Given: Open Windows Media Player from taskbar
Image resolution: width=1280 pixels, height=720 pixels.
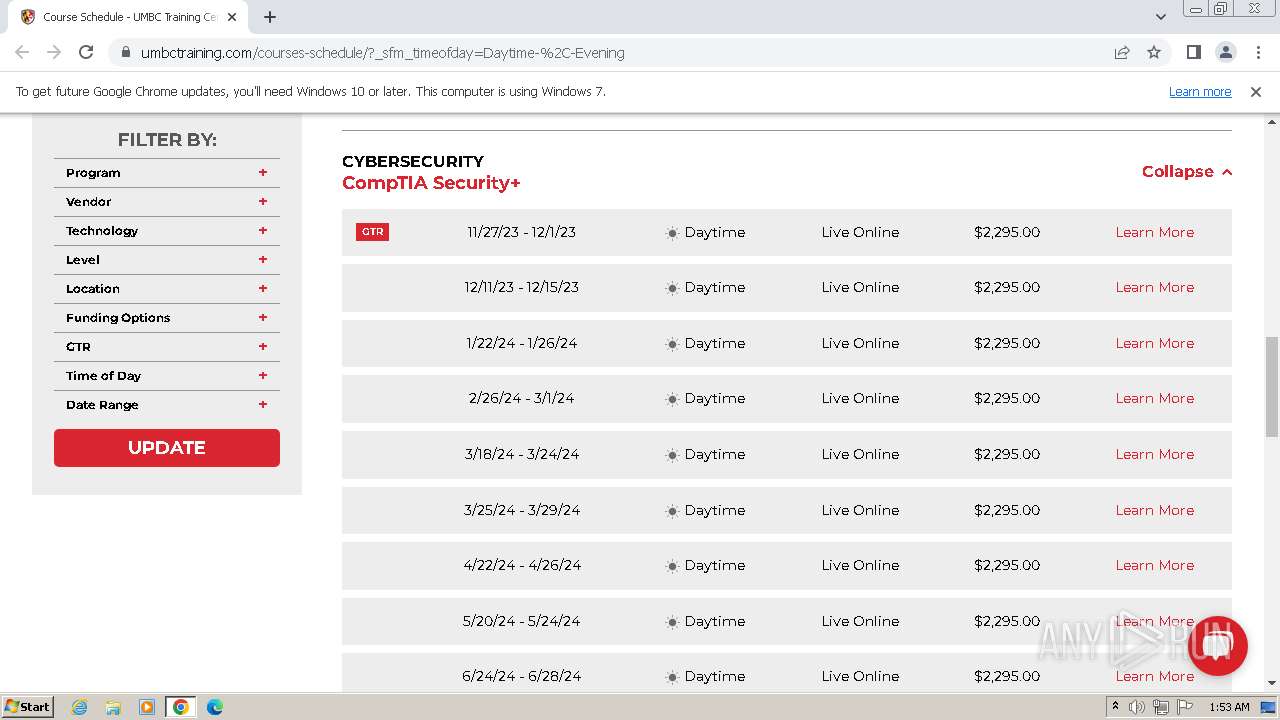Looking at the screenshot, I should [x=147, y=707].
